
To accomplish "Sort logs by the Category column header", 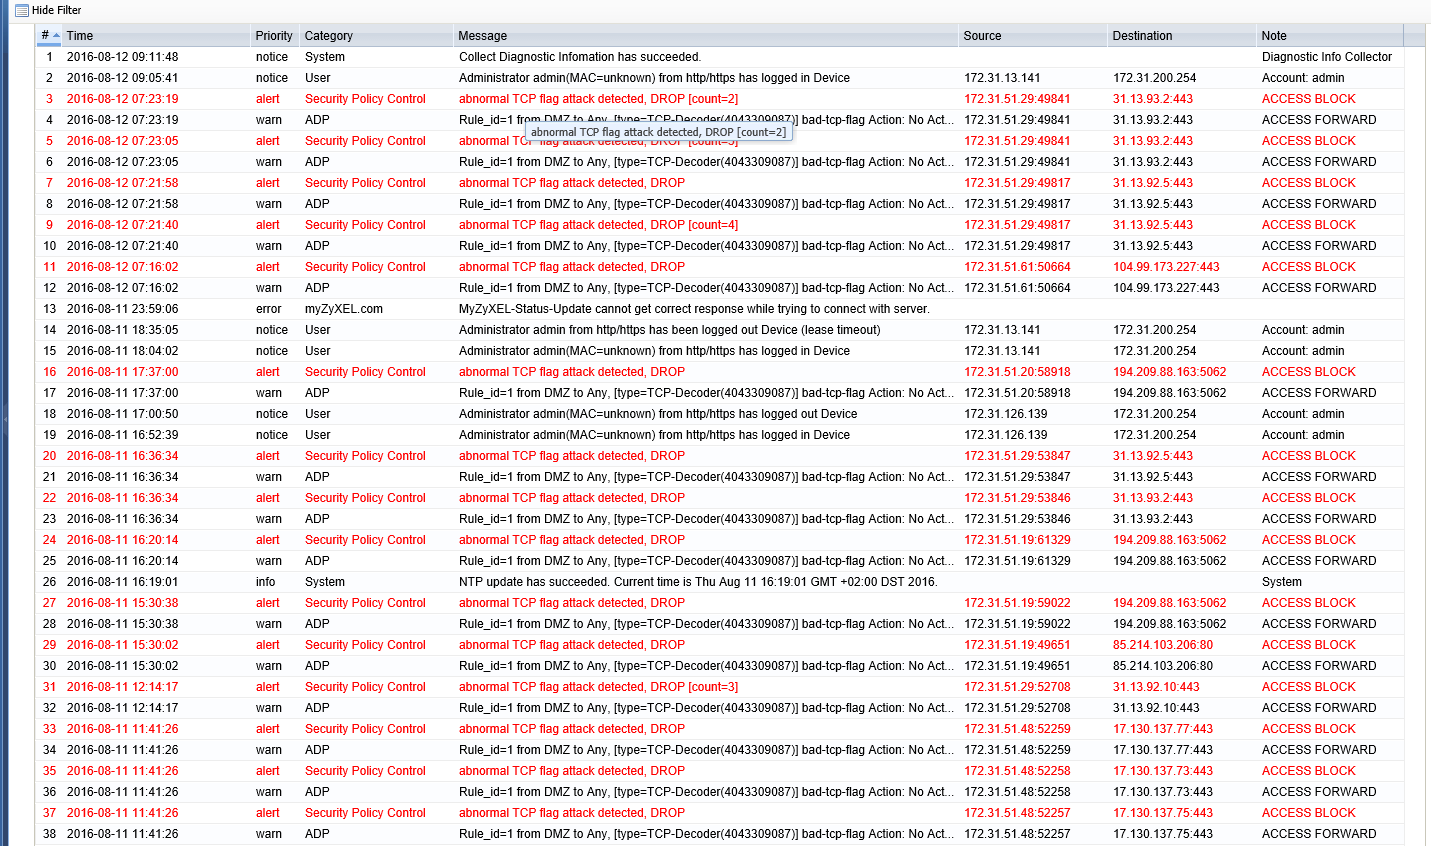I will click(x=330, y=35).
